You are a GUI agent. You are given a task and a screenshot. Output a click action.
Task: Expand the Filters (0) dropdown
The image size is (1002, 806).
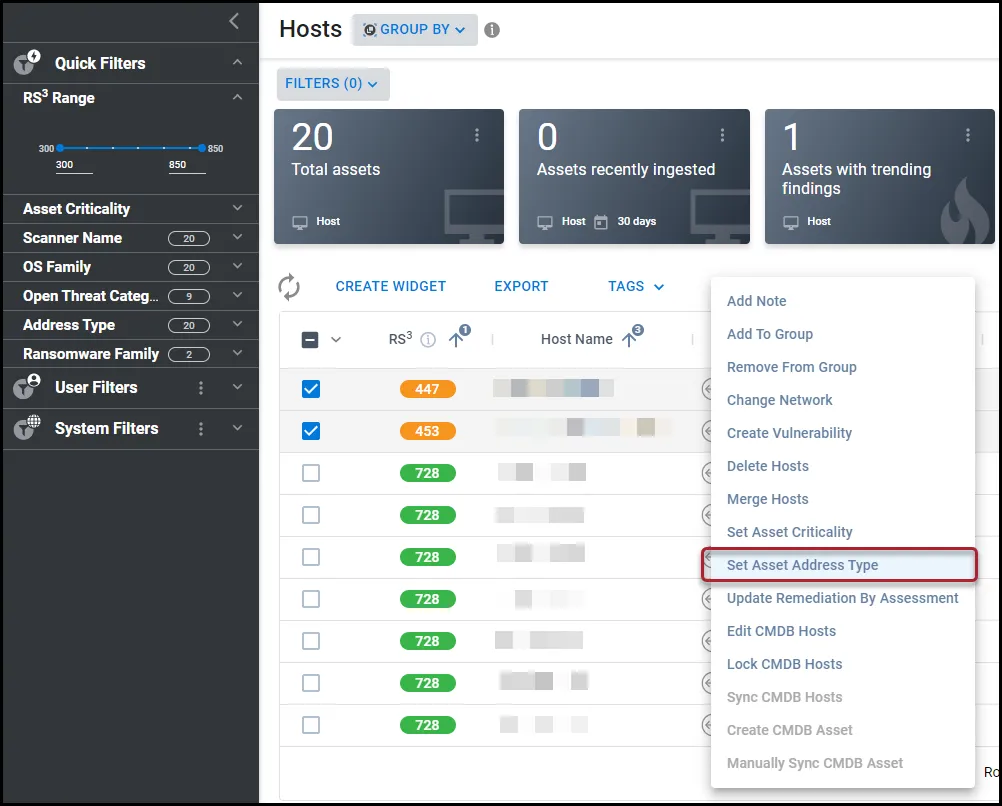pyautogui.click(x=332, y=84)
